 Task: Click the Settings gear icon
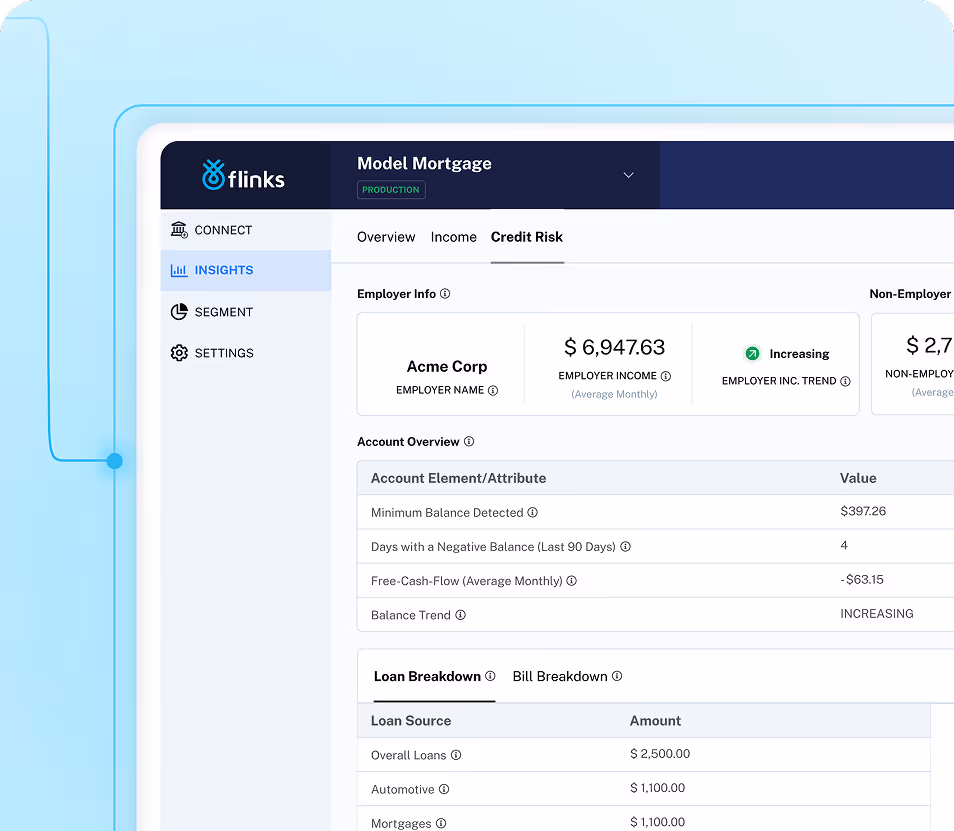[179, 353]
